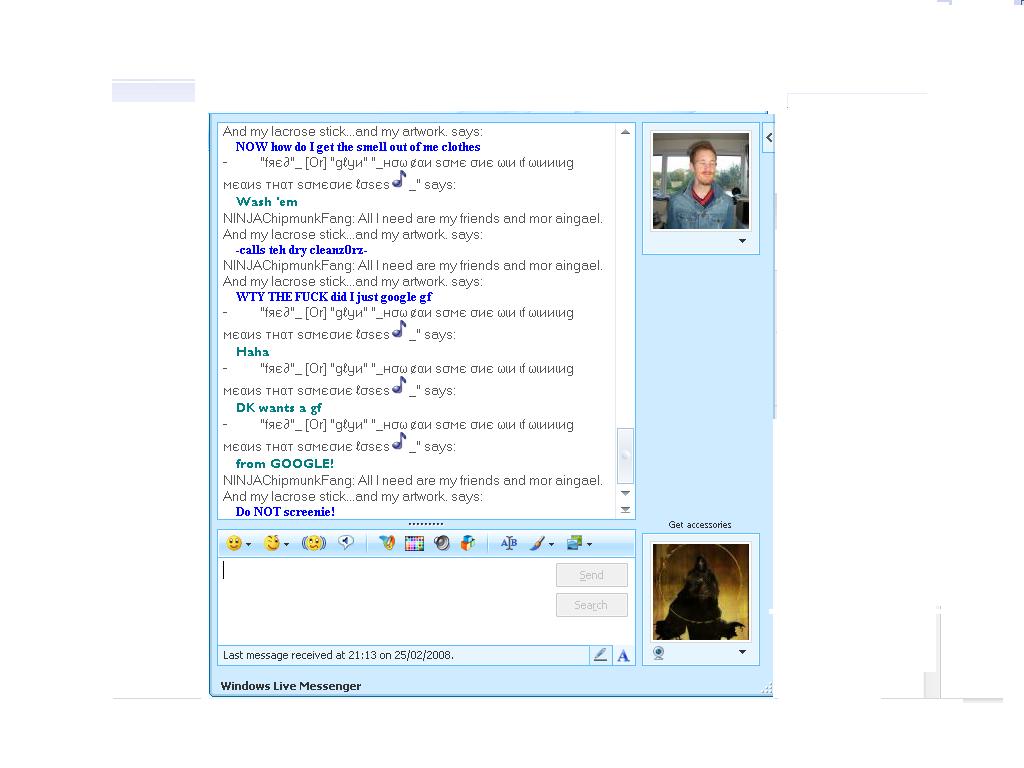Screen dimensions: 1024x768
Task: Open the dropdown under the contact's photo
Action: point(743,241)
